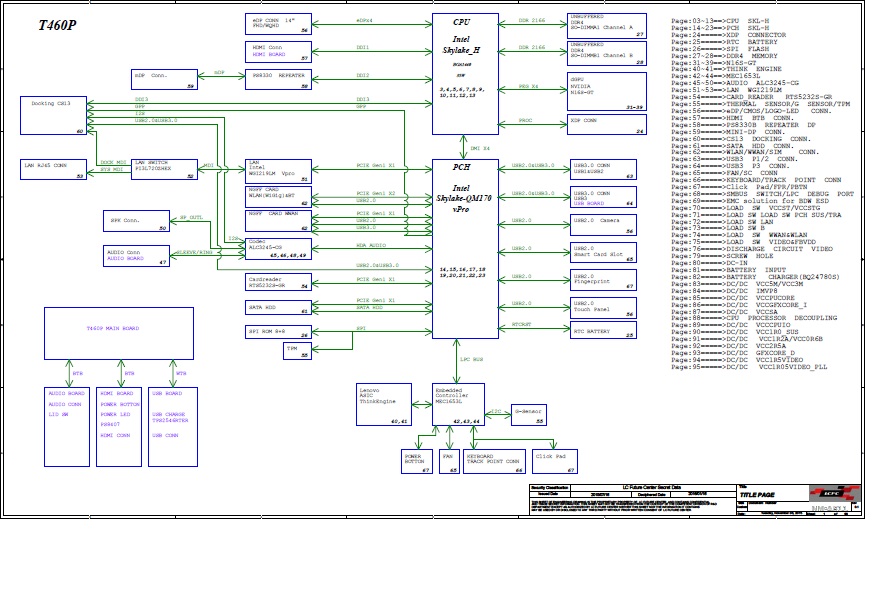Select index line Page:82 BATTERY CHARGER(BQ24780S)
This screenshot has width=878, height=602.
pos(755,277)
